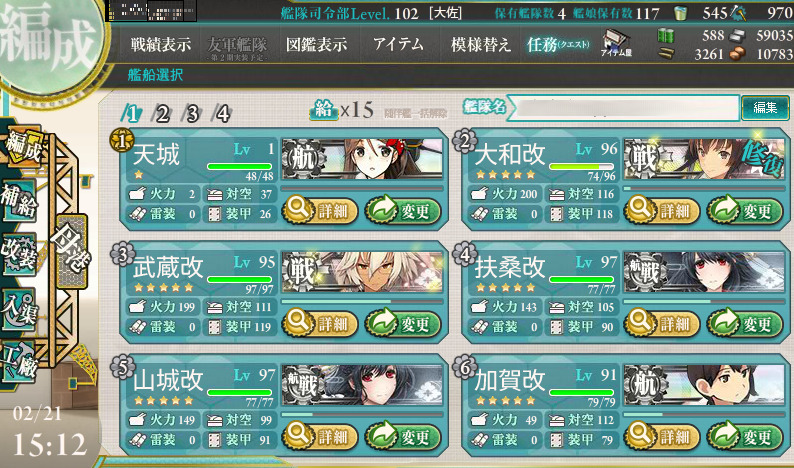The width and height of the screenshot is (794, 468).
Task: Open the 補給 resupply sidebar icon
Action: click(19, 201)
